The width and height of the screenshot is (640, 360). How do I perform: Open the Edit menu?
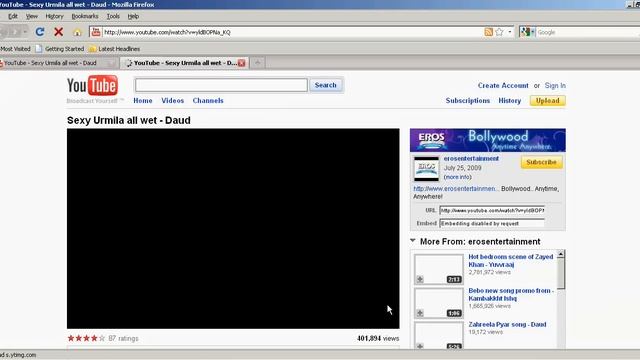click(13, 16)
